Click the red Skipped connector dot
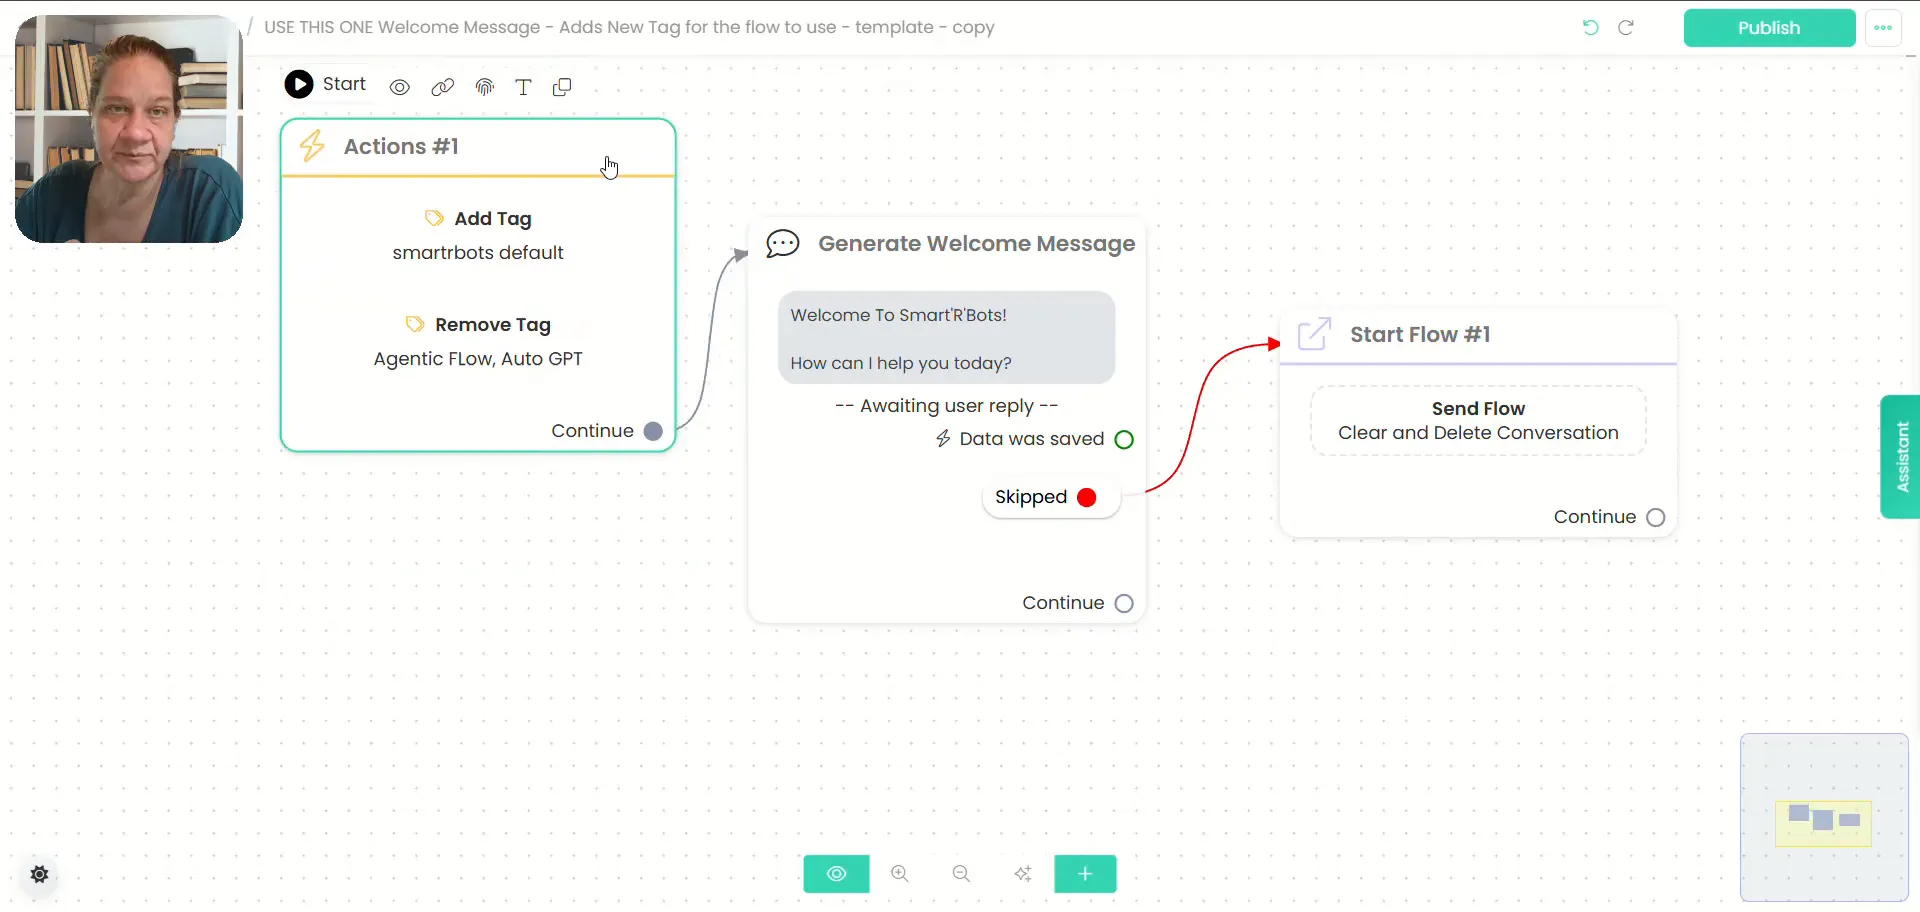 point(1087,497)
